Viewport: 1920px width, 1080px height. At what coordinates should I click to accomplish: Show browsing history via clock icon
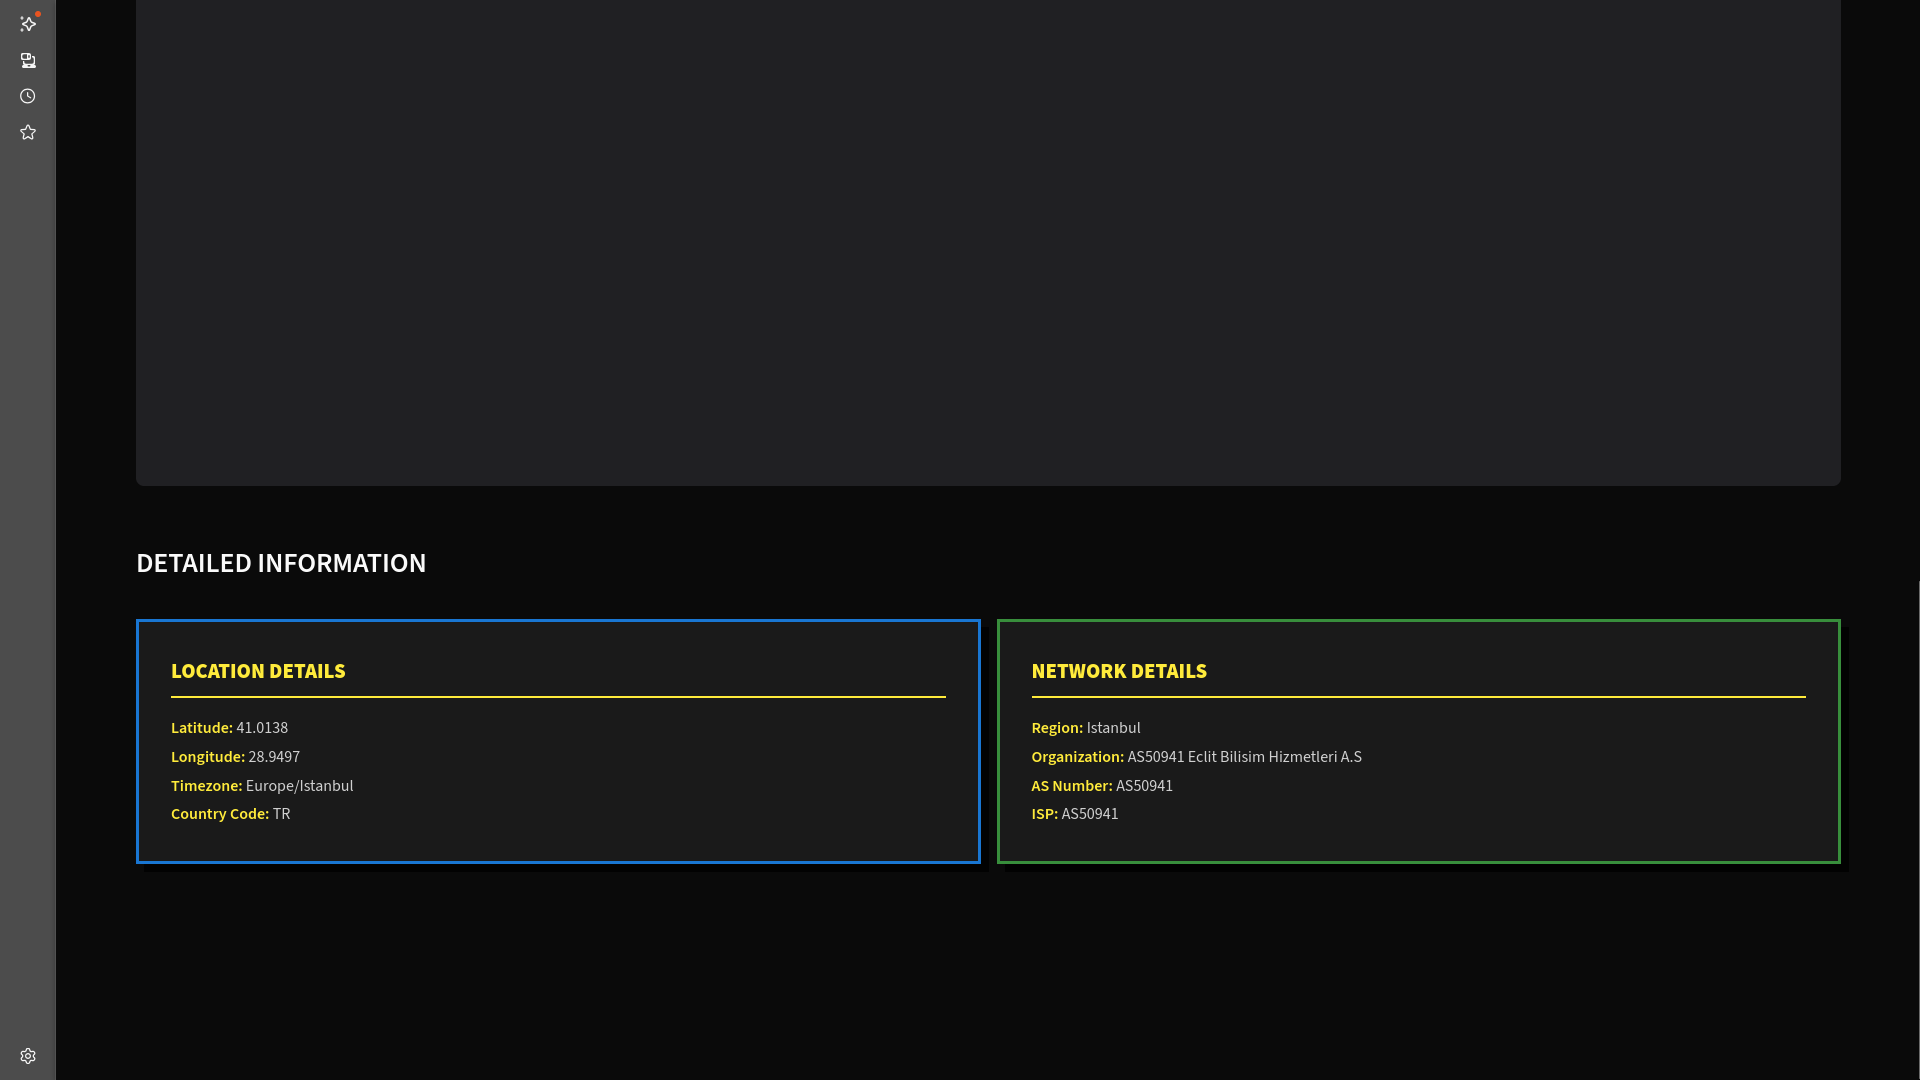[x=28, y=97]
